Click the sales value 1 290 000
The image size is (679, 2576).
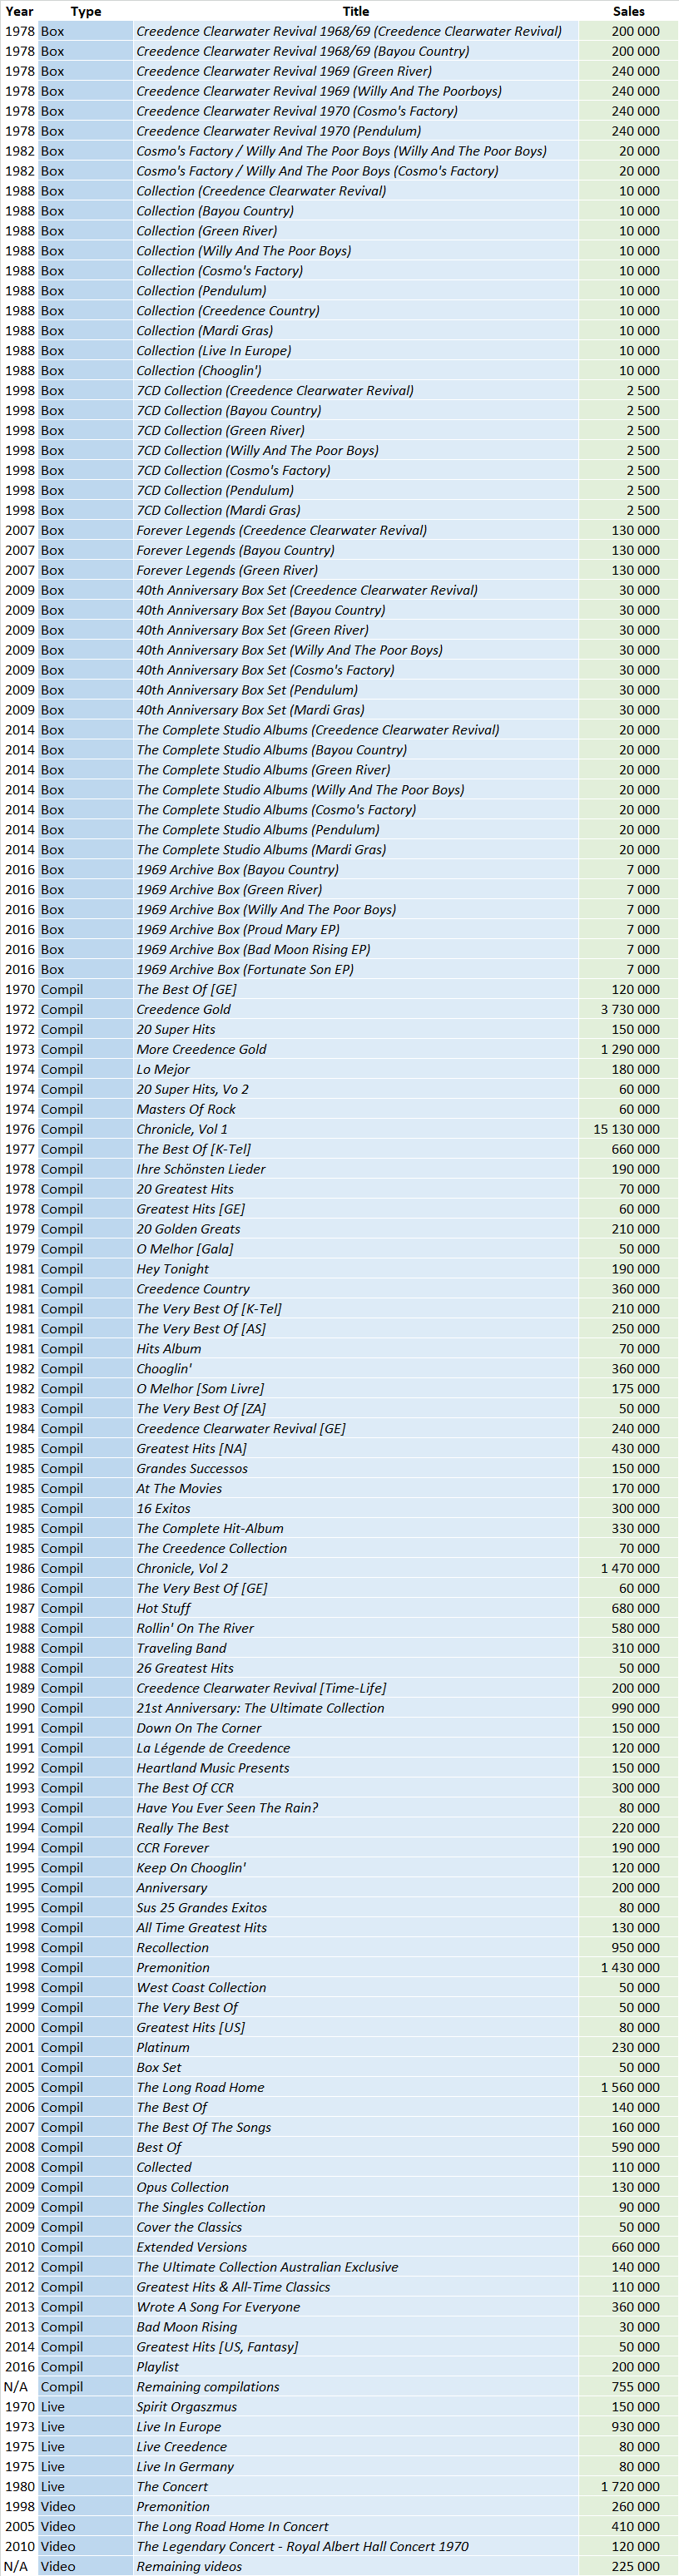[x=630, y=1049]
